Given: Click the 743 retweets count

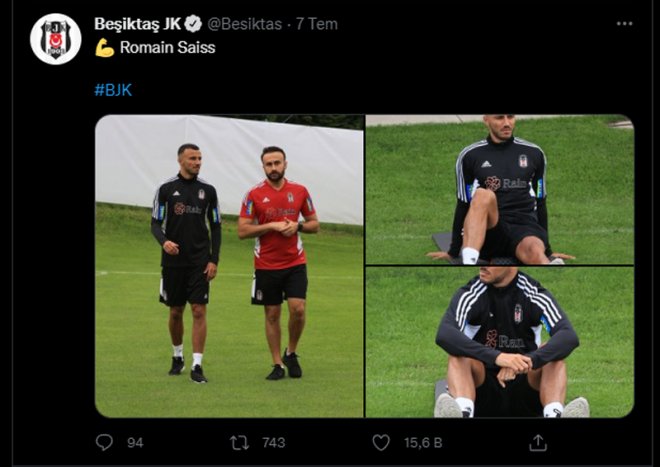Looking at the screenshot, I should pos(272,442).
